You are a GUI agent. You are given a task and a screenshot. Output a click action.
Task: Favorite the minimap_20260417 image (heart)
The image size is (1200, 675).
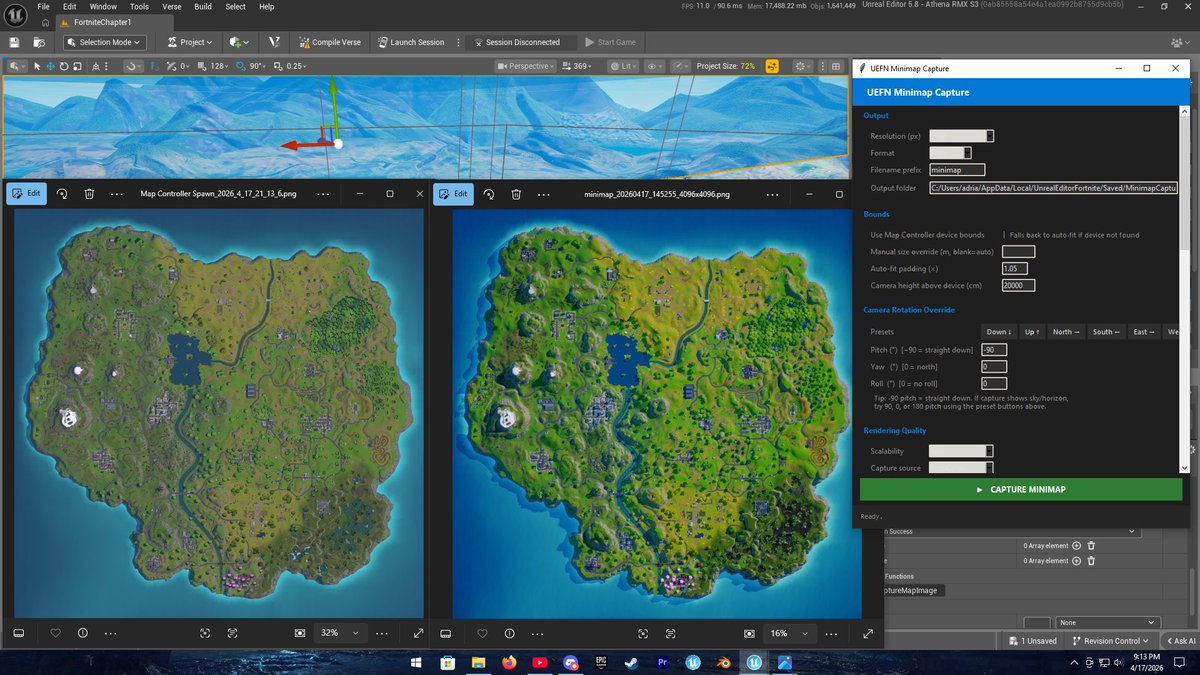click(482, 633)
